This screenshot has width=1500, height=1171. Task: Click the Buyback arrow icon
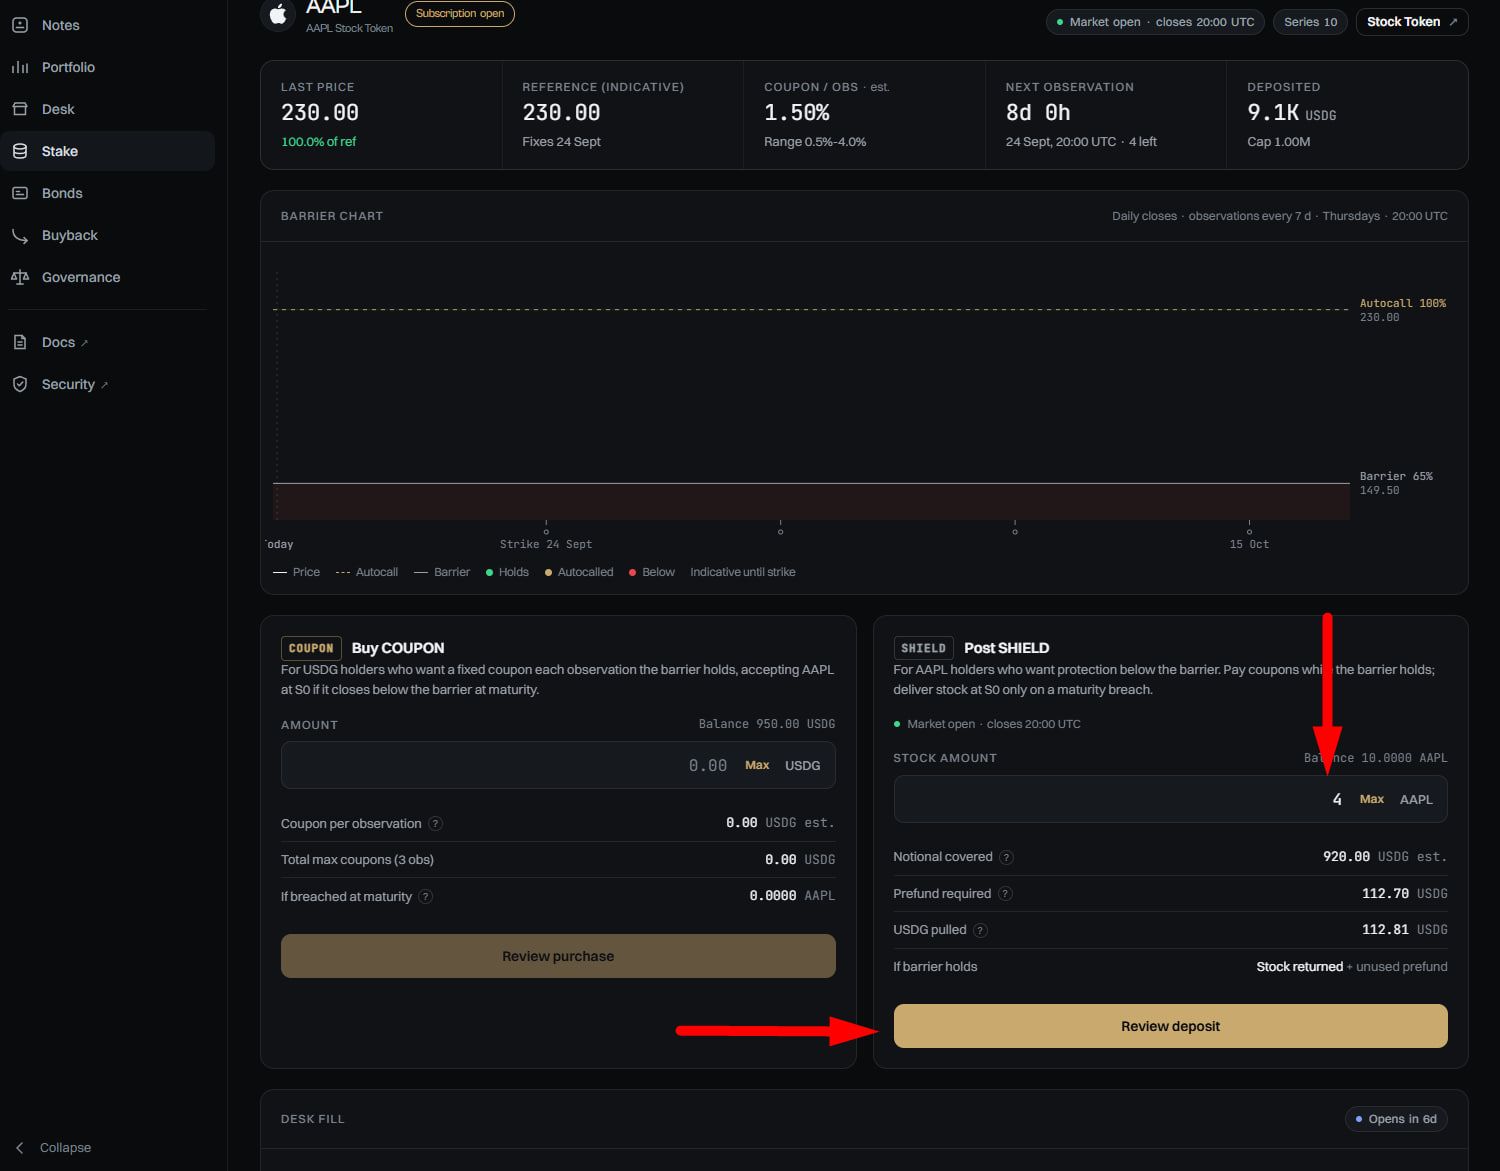pos(20,235)
